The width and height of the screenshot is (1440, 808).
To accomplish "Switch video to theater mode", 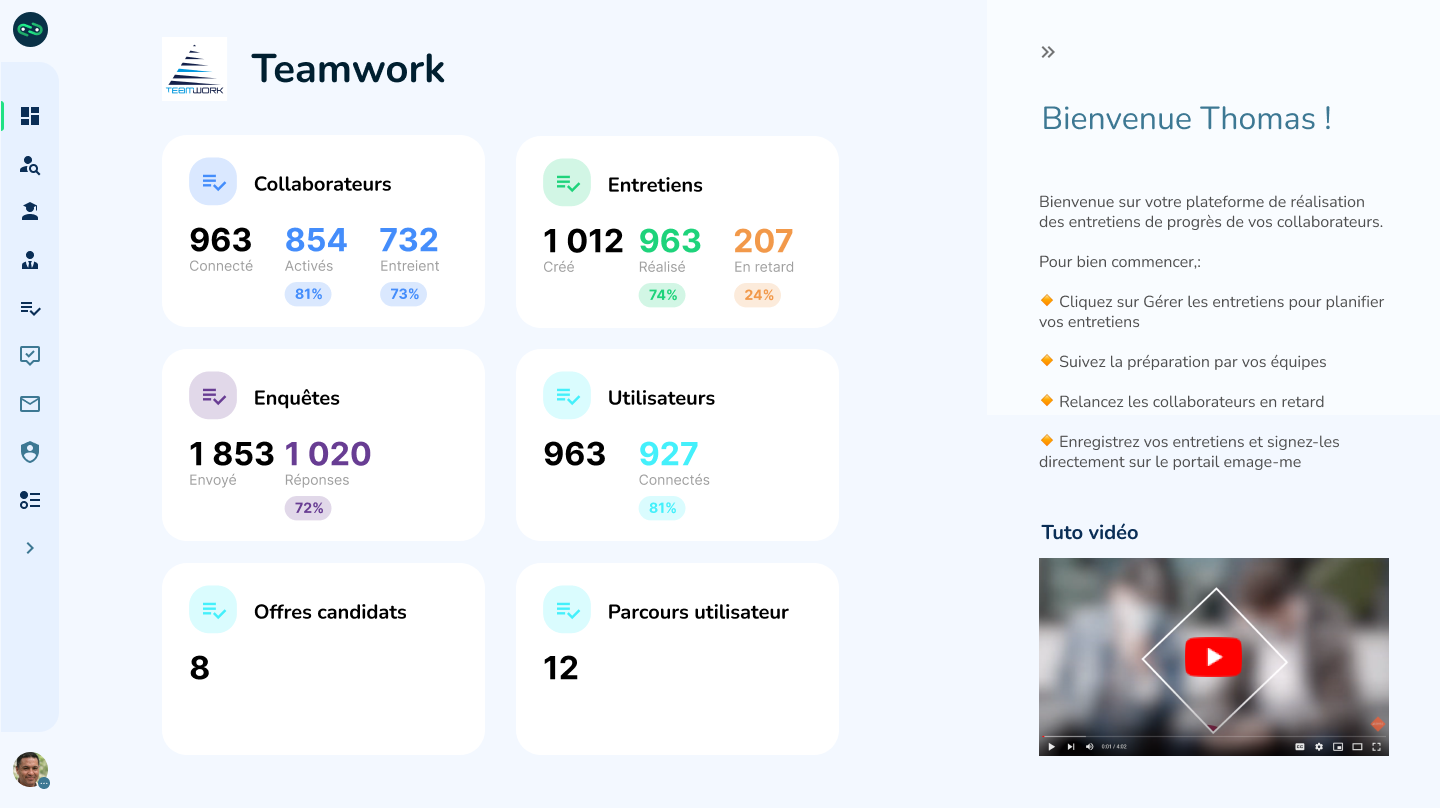I will [1357, 747].
